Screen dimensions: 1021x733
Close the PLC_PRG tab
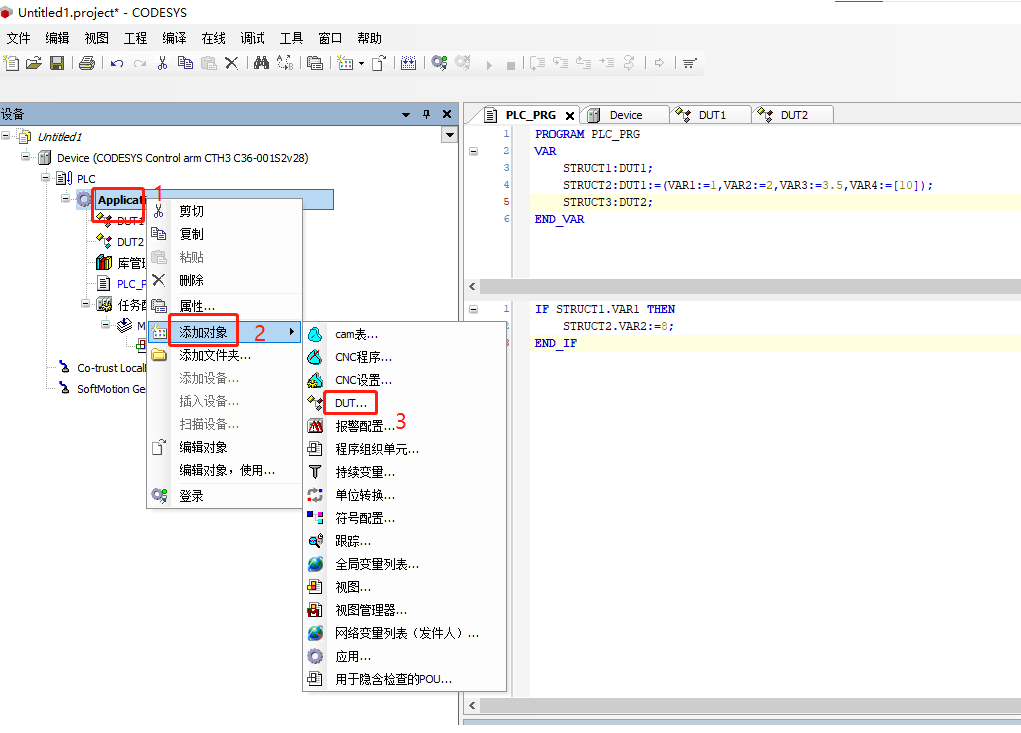click(570, 116)
